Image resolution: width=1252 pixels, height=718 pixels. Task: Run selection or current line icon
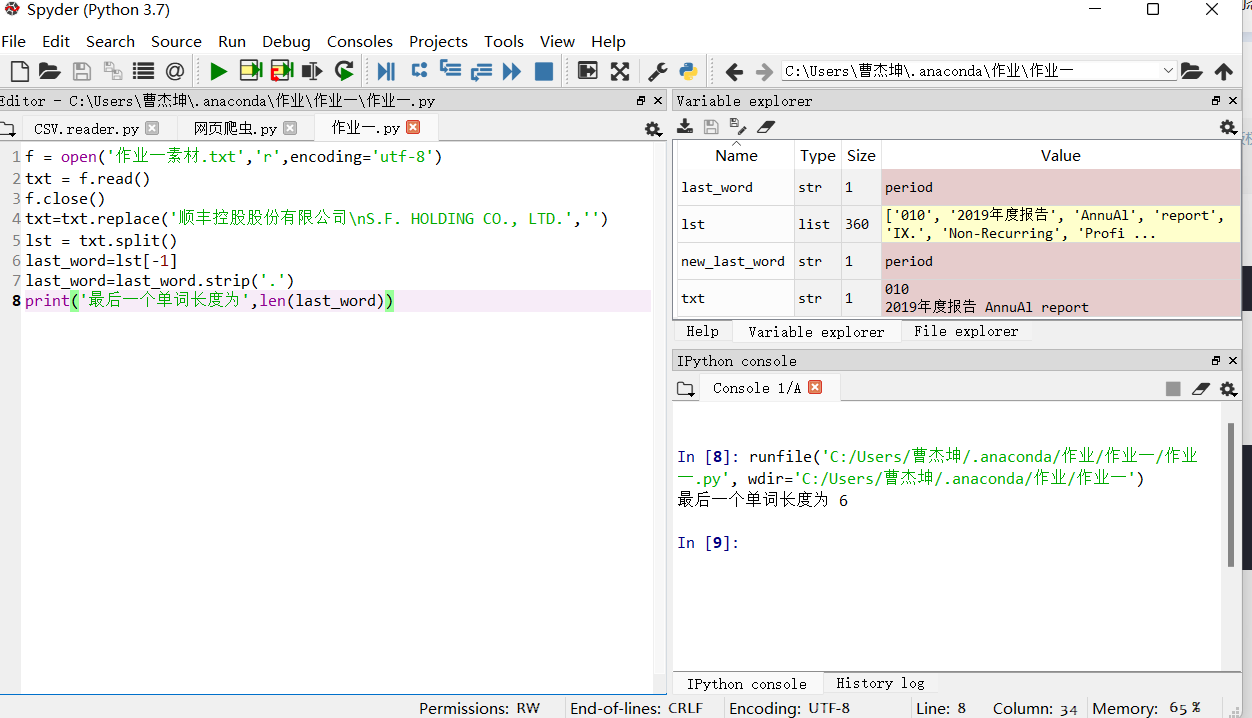point(312,71)
